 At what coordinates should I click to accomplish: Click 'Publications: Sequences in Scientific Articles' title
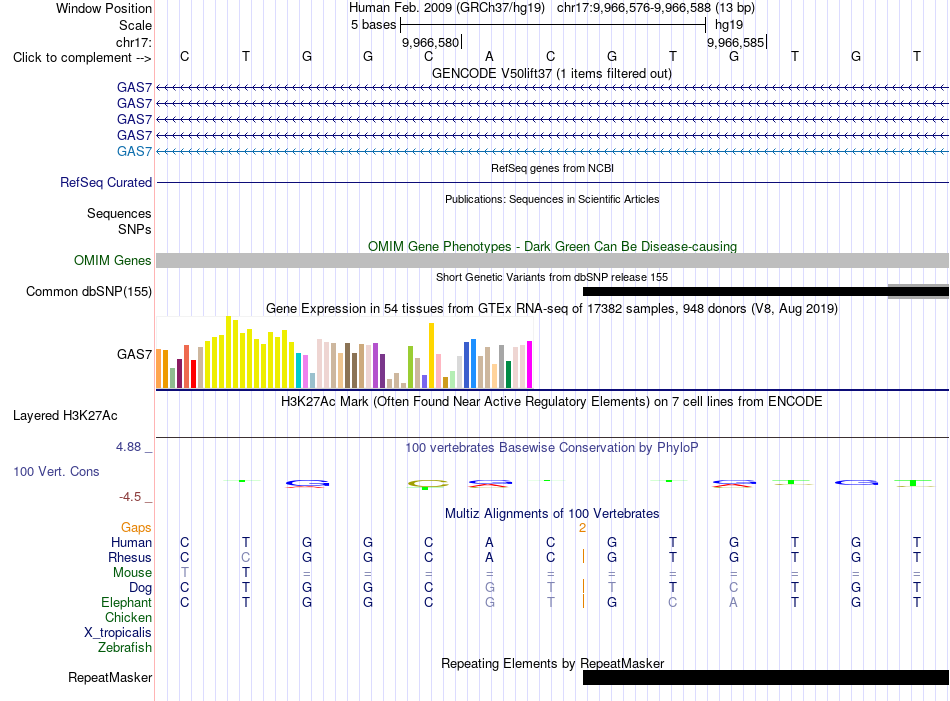coord(552,199)
